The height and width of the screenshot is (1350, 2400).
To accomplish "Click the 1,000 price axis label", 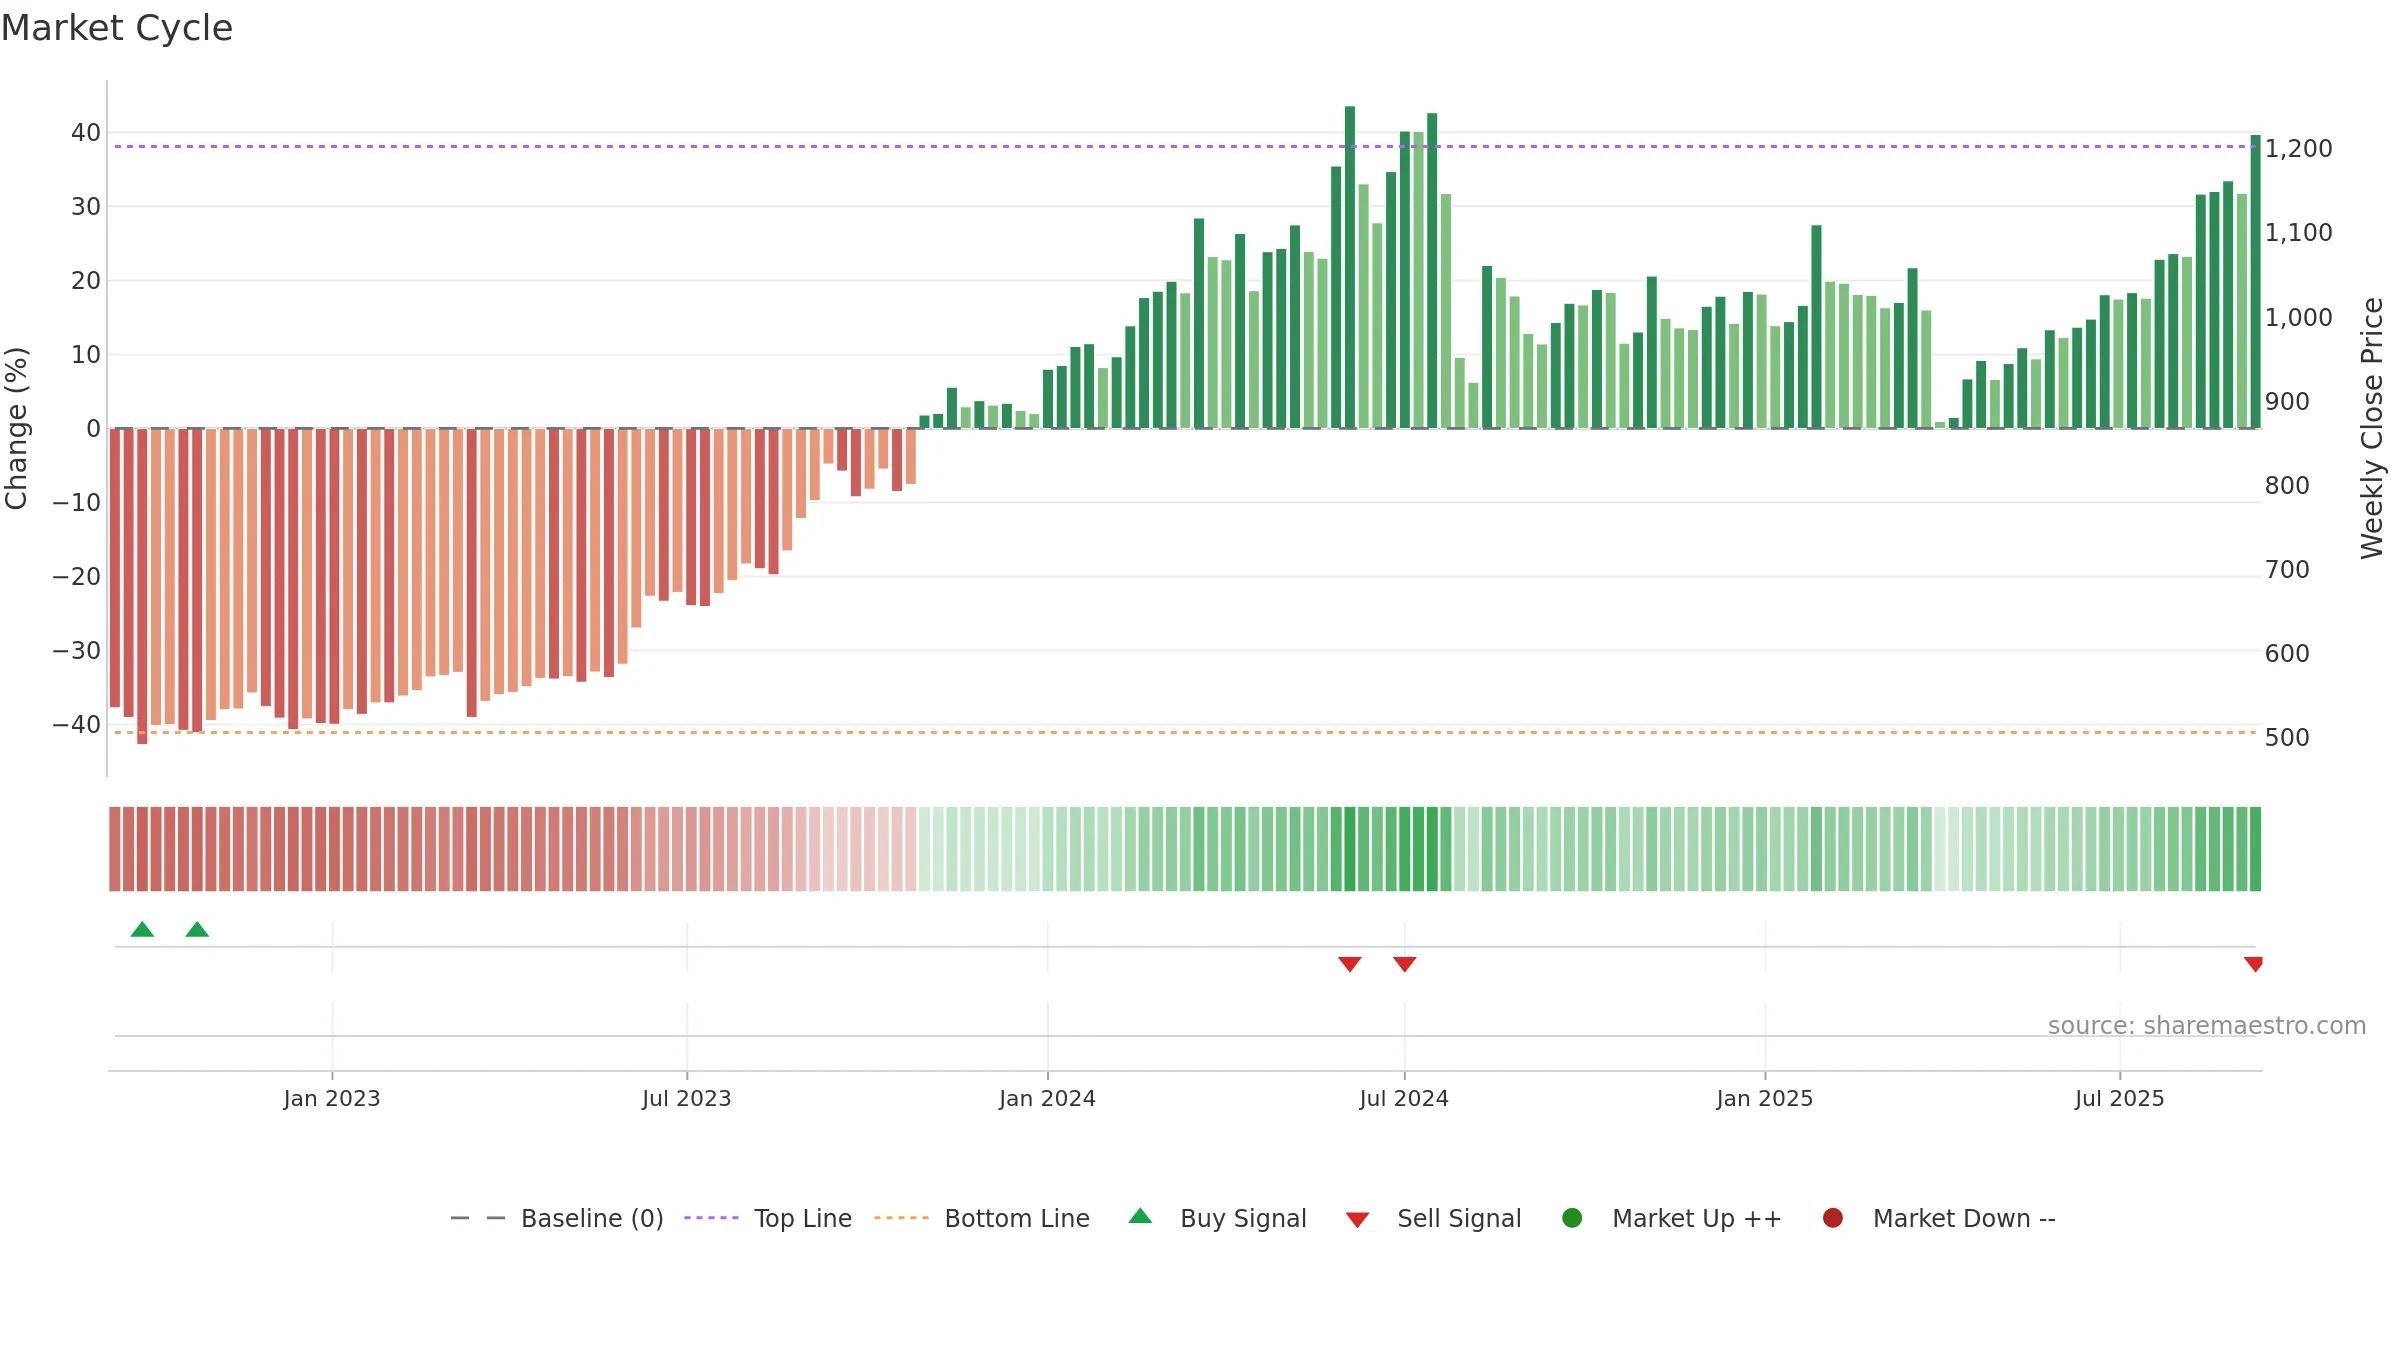I will coord(2299,317).
